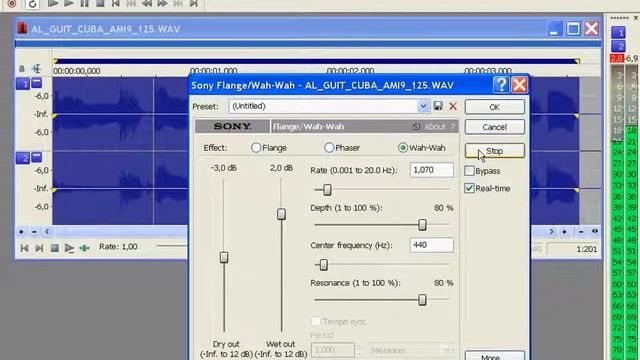Click Go to End in data window transport
The width and height of the screenshot is (640, 360).
(x=39, y=248)
